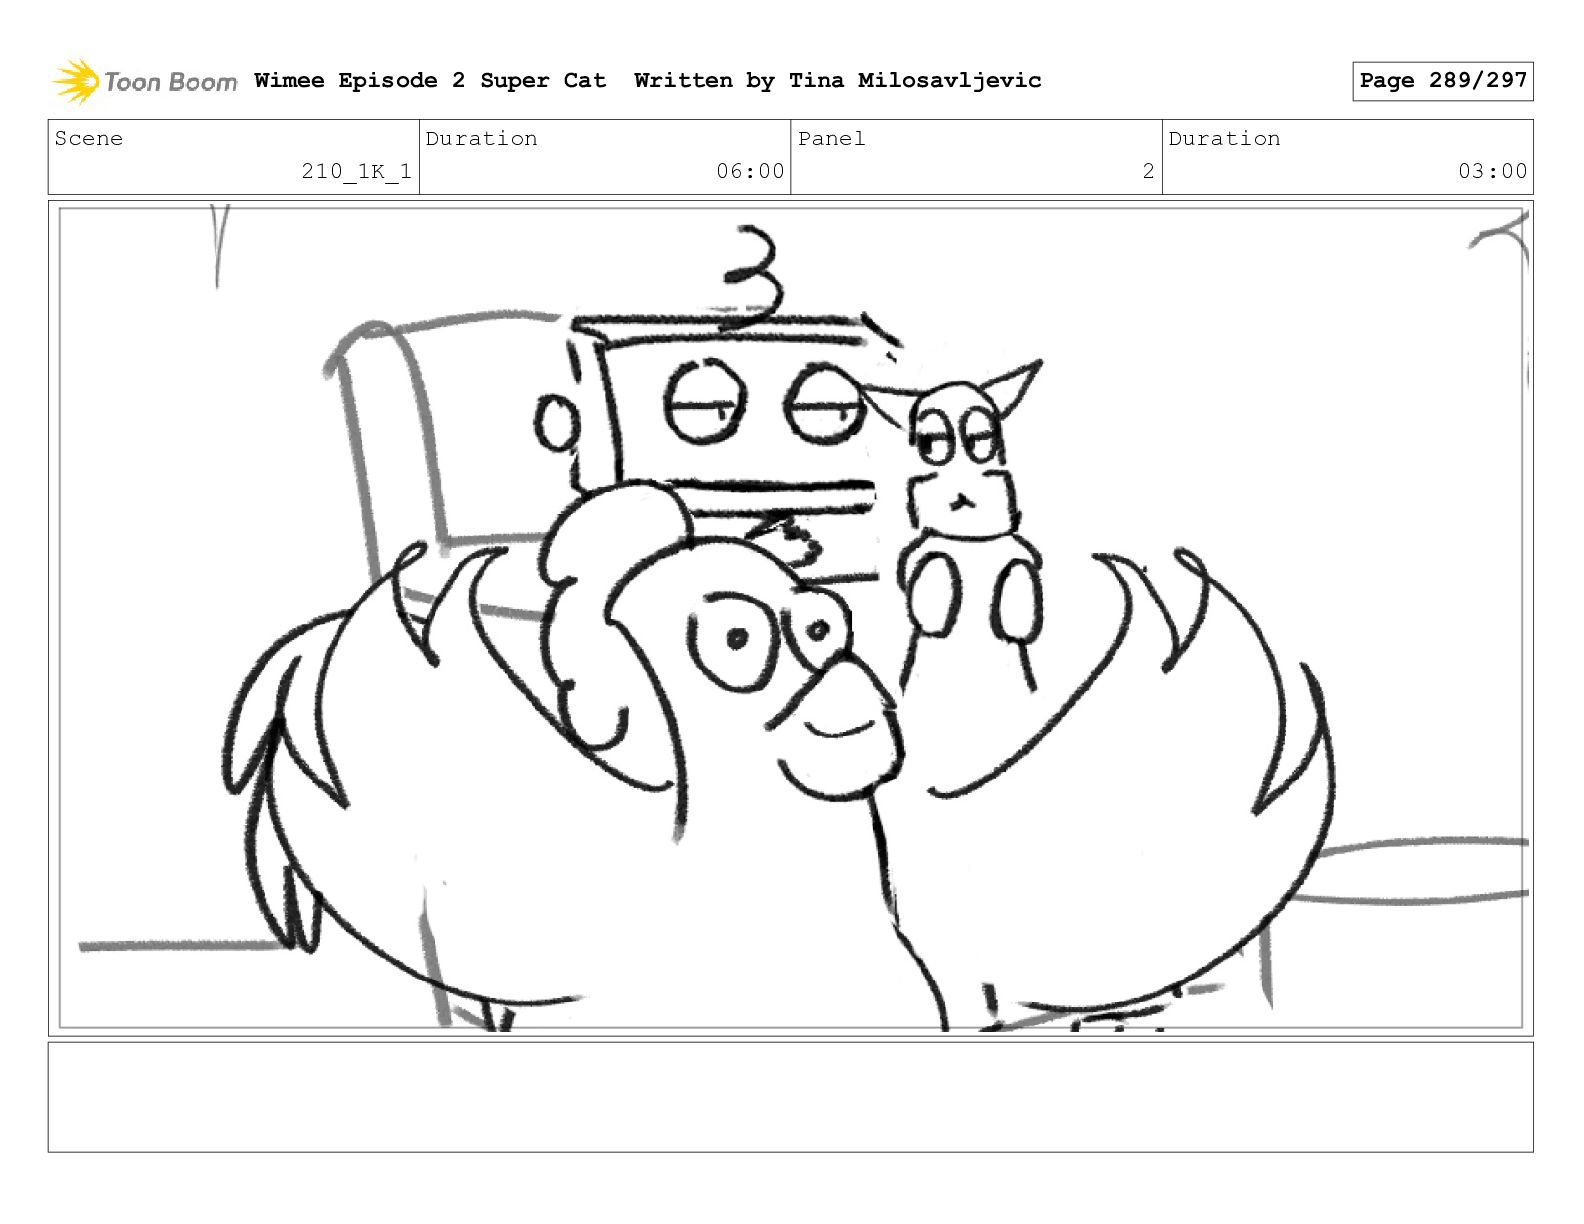Click the Toon Boom logo
Screen dimensions: 1584x1224
[145, 81]
